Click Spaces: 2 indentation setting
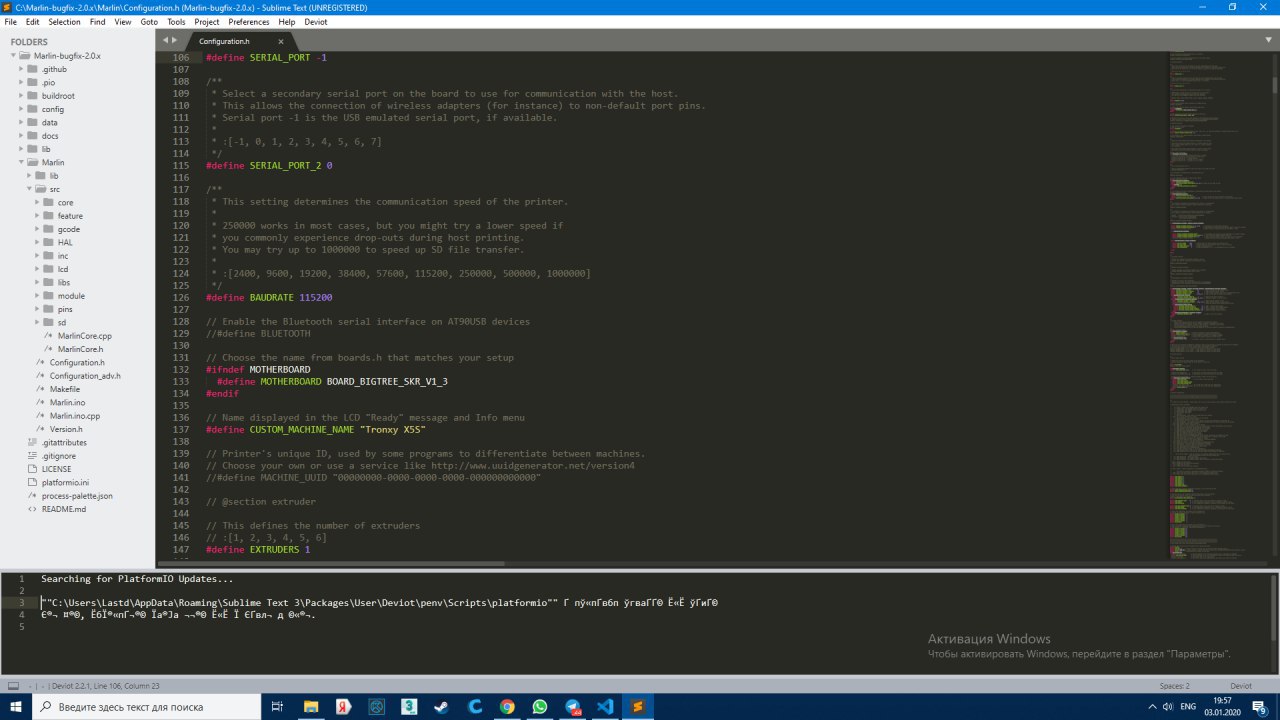 pos(1174,686)
